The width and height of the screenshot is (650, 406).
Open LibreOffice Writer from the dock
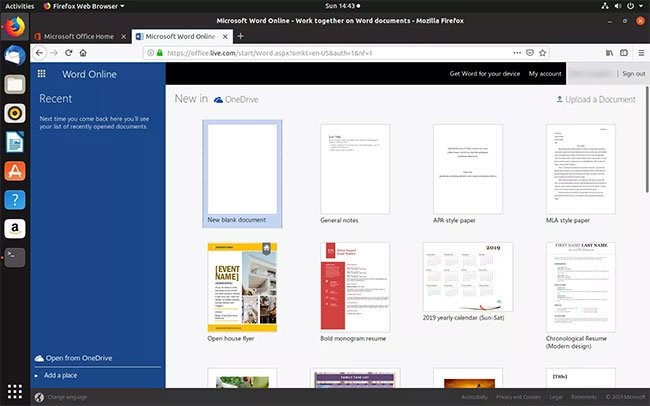point(15,142)
